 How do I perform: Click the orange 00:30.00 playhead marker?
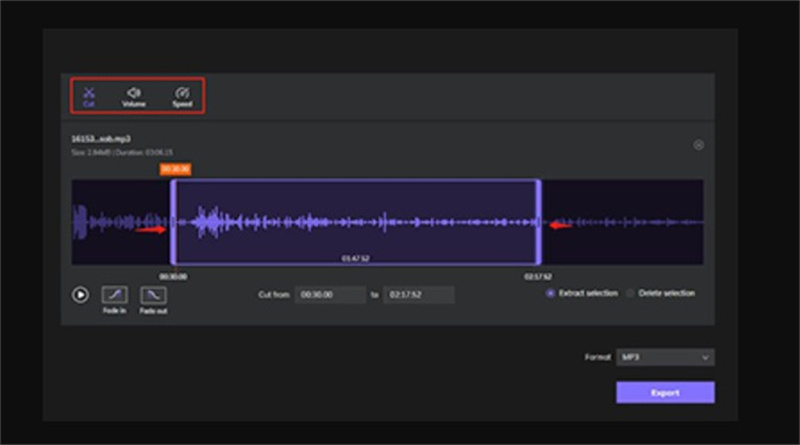[x=175, y=169]
